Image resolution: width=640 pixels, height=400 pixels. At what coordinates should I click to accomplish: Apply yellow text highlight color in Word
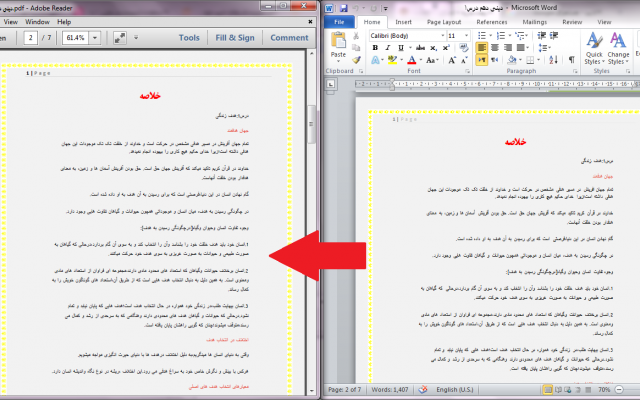[392, 60]
